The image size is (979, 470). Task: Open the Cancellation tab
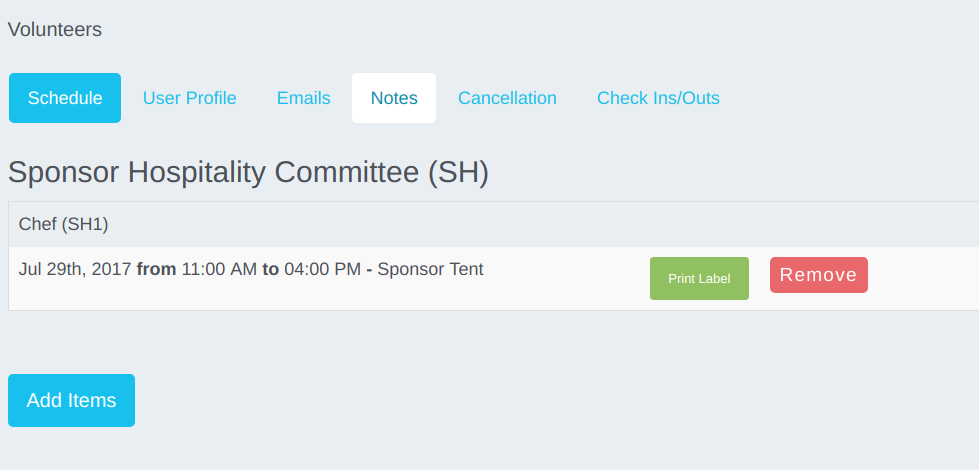[507, 98]
